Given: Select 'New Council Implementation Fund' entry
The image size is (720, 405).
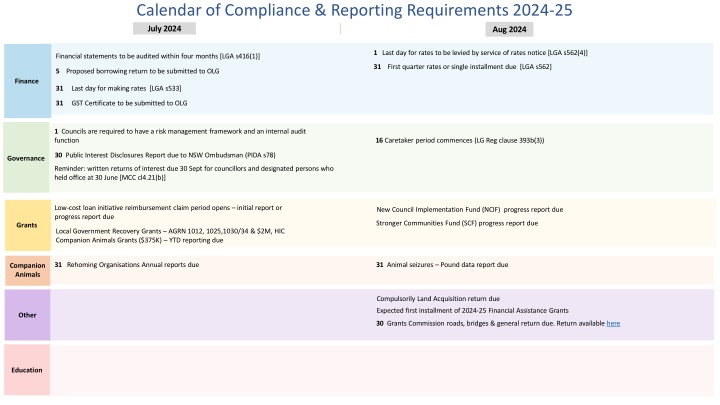Looking at the screenshot, I should pos(470,209).
